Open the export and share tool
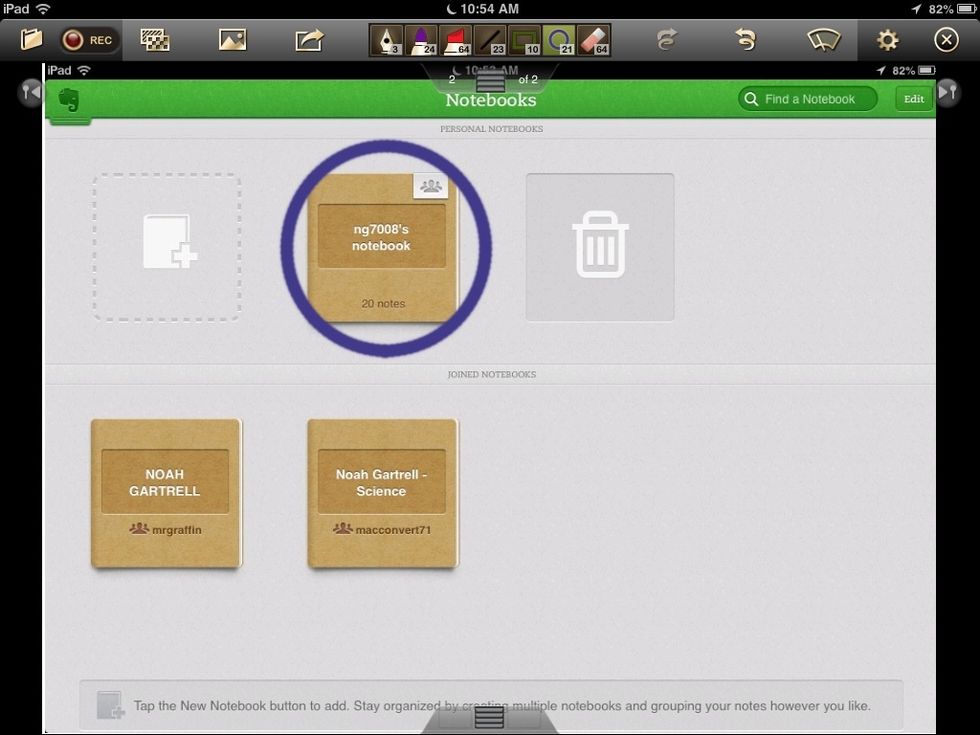 click(x=308, y=39)
